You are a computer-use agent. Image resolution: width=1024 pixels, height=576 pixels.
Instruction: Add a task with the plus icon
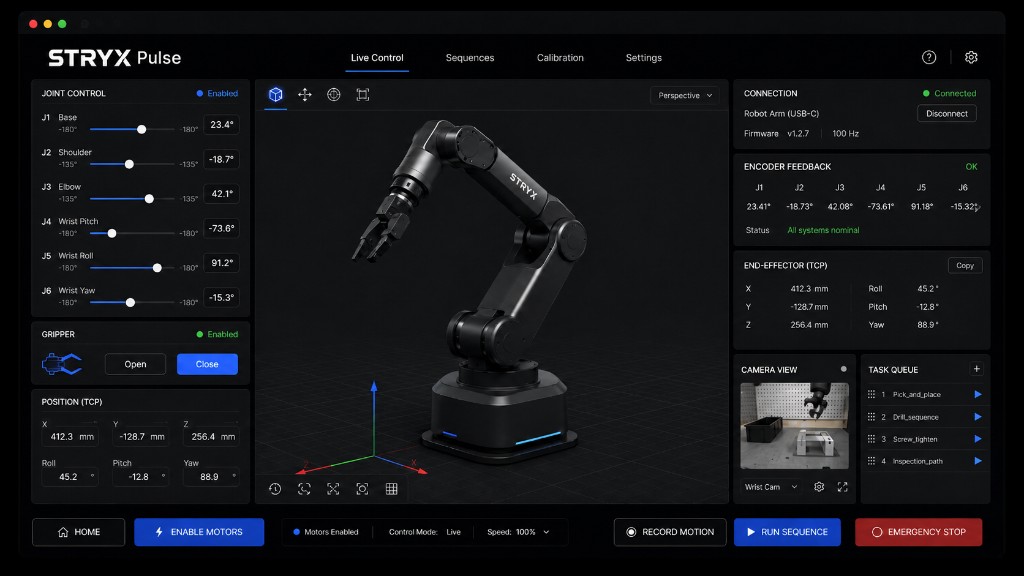tap(976, 369)
